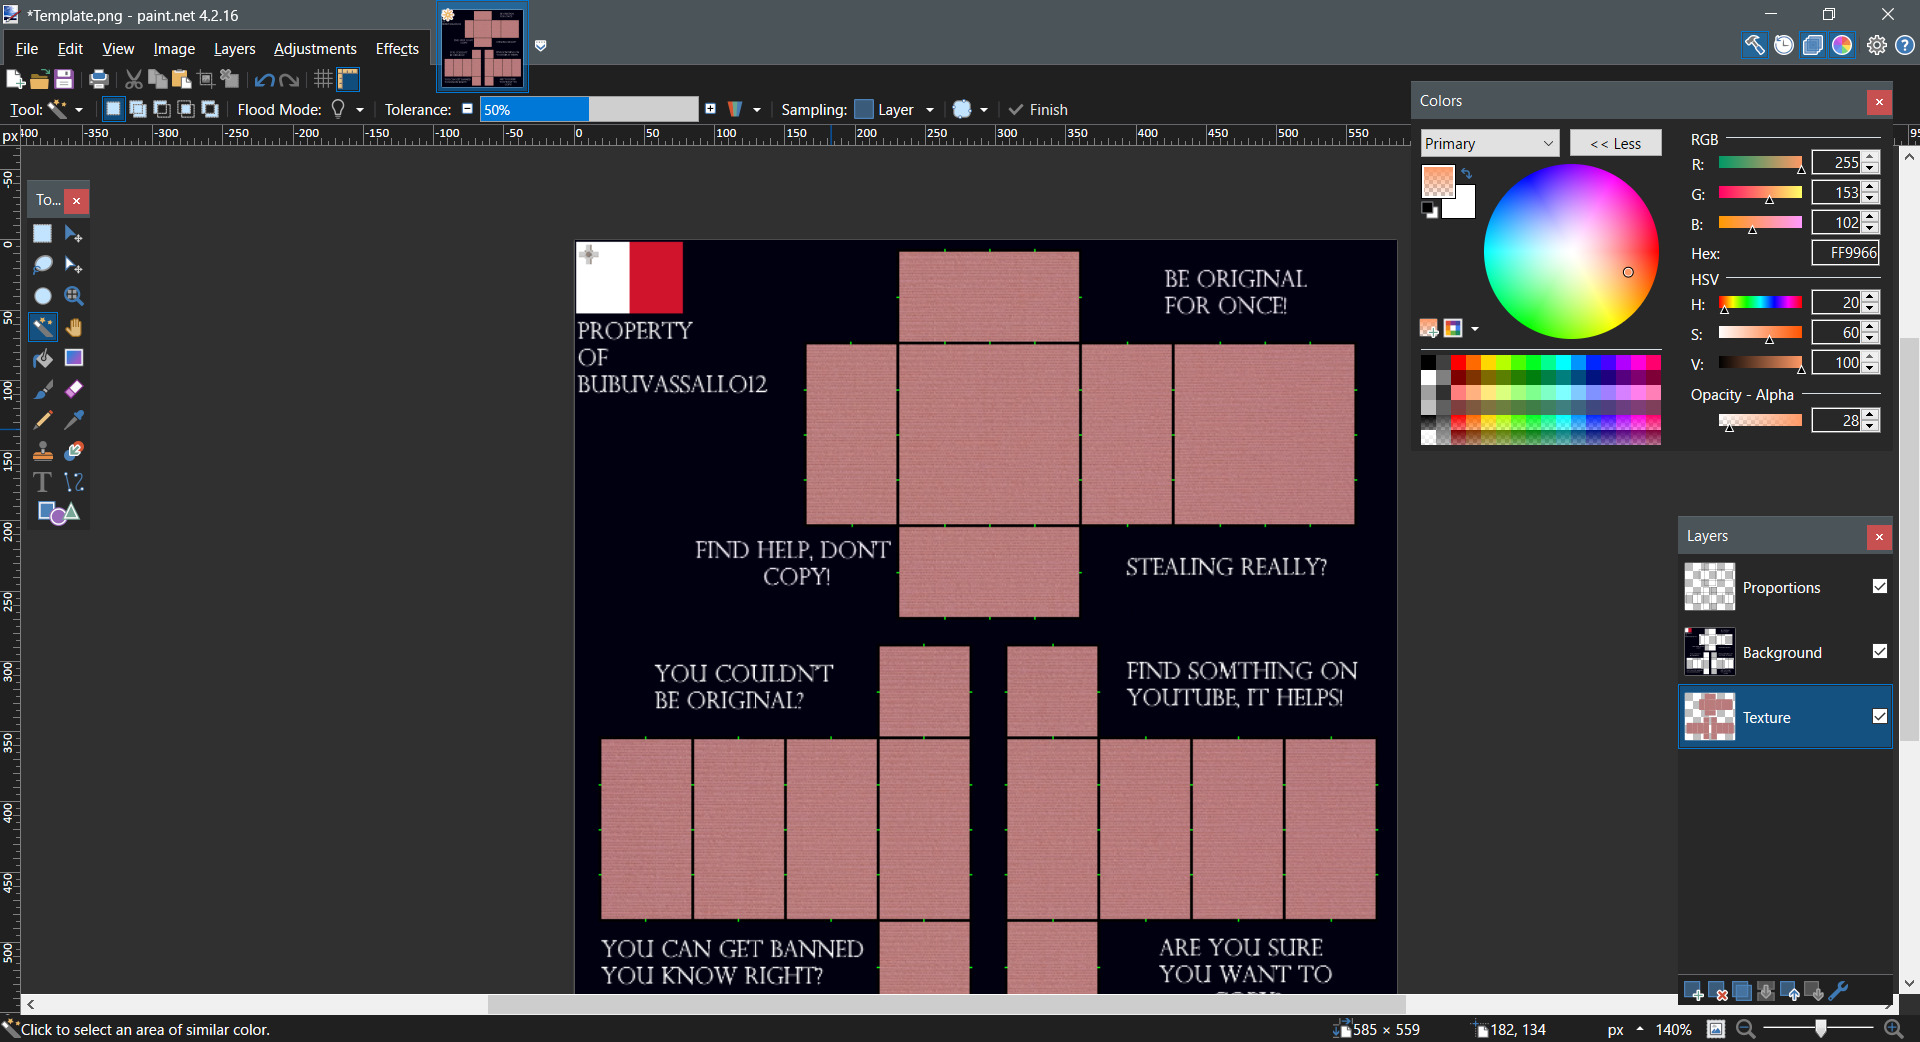Select the Template.png image thumbnail
The image size is (1920, 1042).
pos(483,47)
